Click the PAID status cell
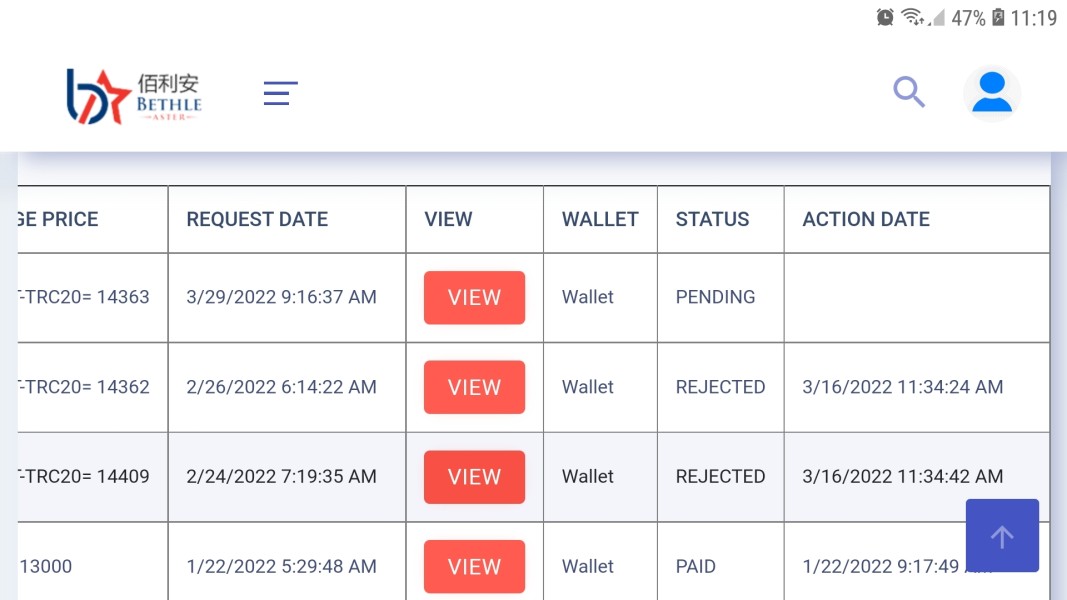 (696, 566)
